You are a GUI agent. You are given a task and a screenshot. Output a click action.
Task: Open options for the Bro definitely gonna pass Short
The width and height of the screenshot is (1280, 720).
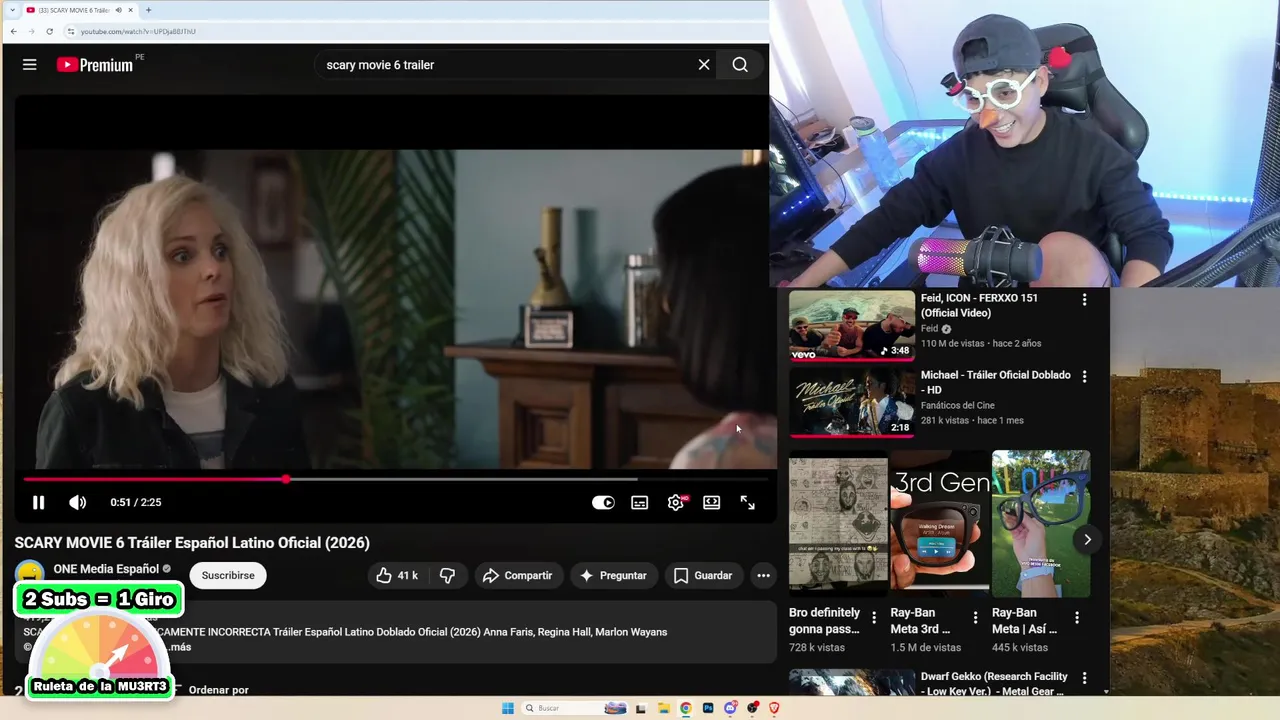[874, 618]
